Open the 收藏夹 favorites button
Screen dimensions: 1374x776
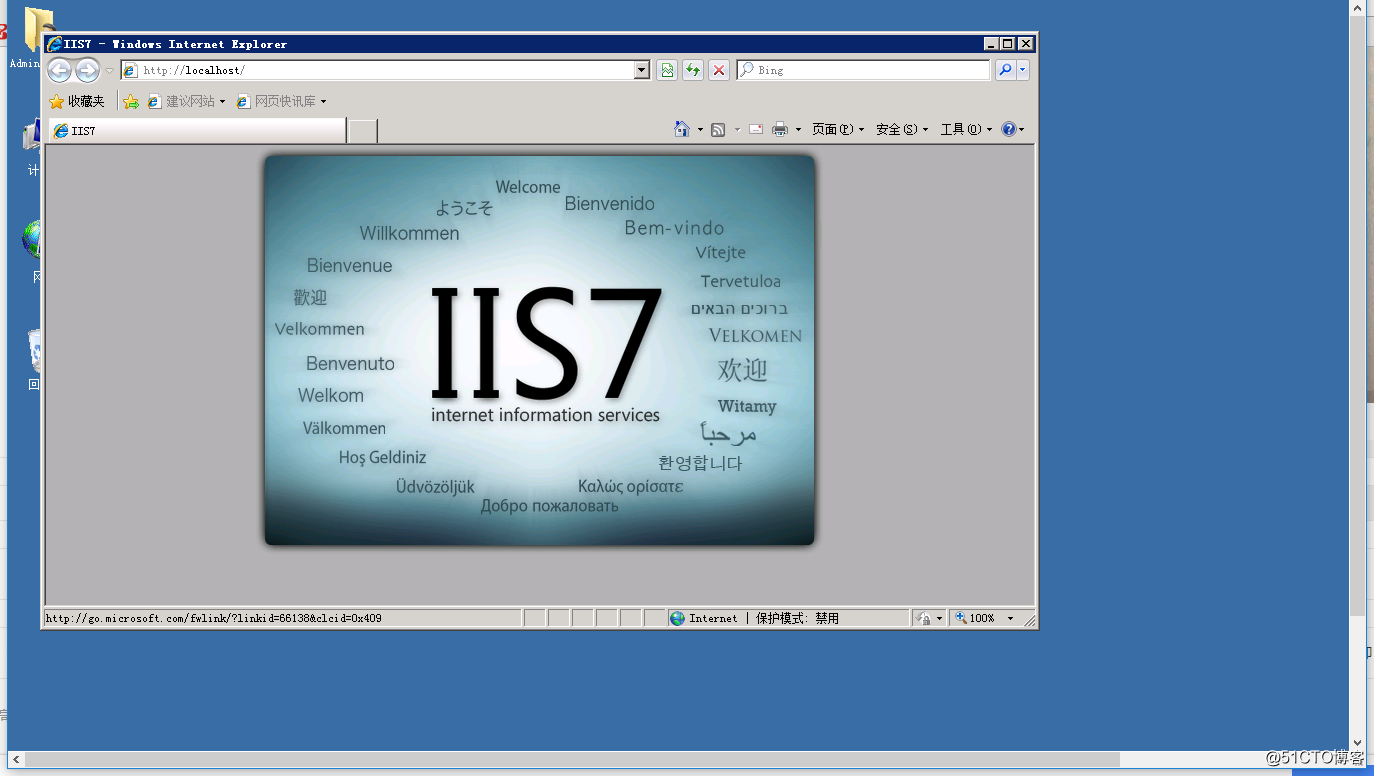[77, 101]
